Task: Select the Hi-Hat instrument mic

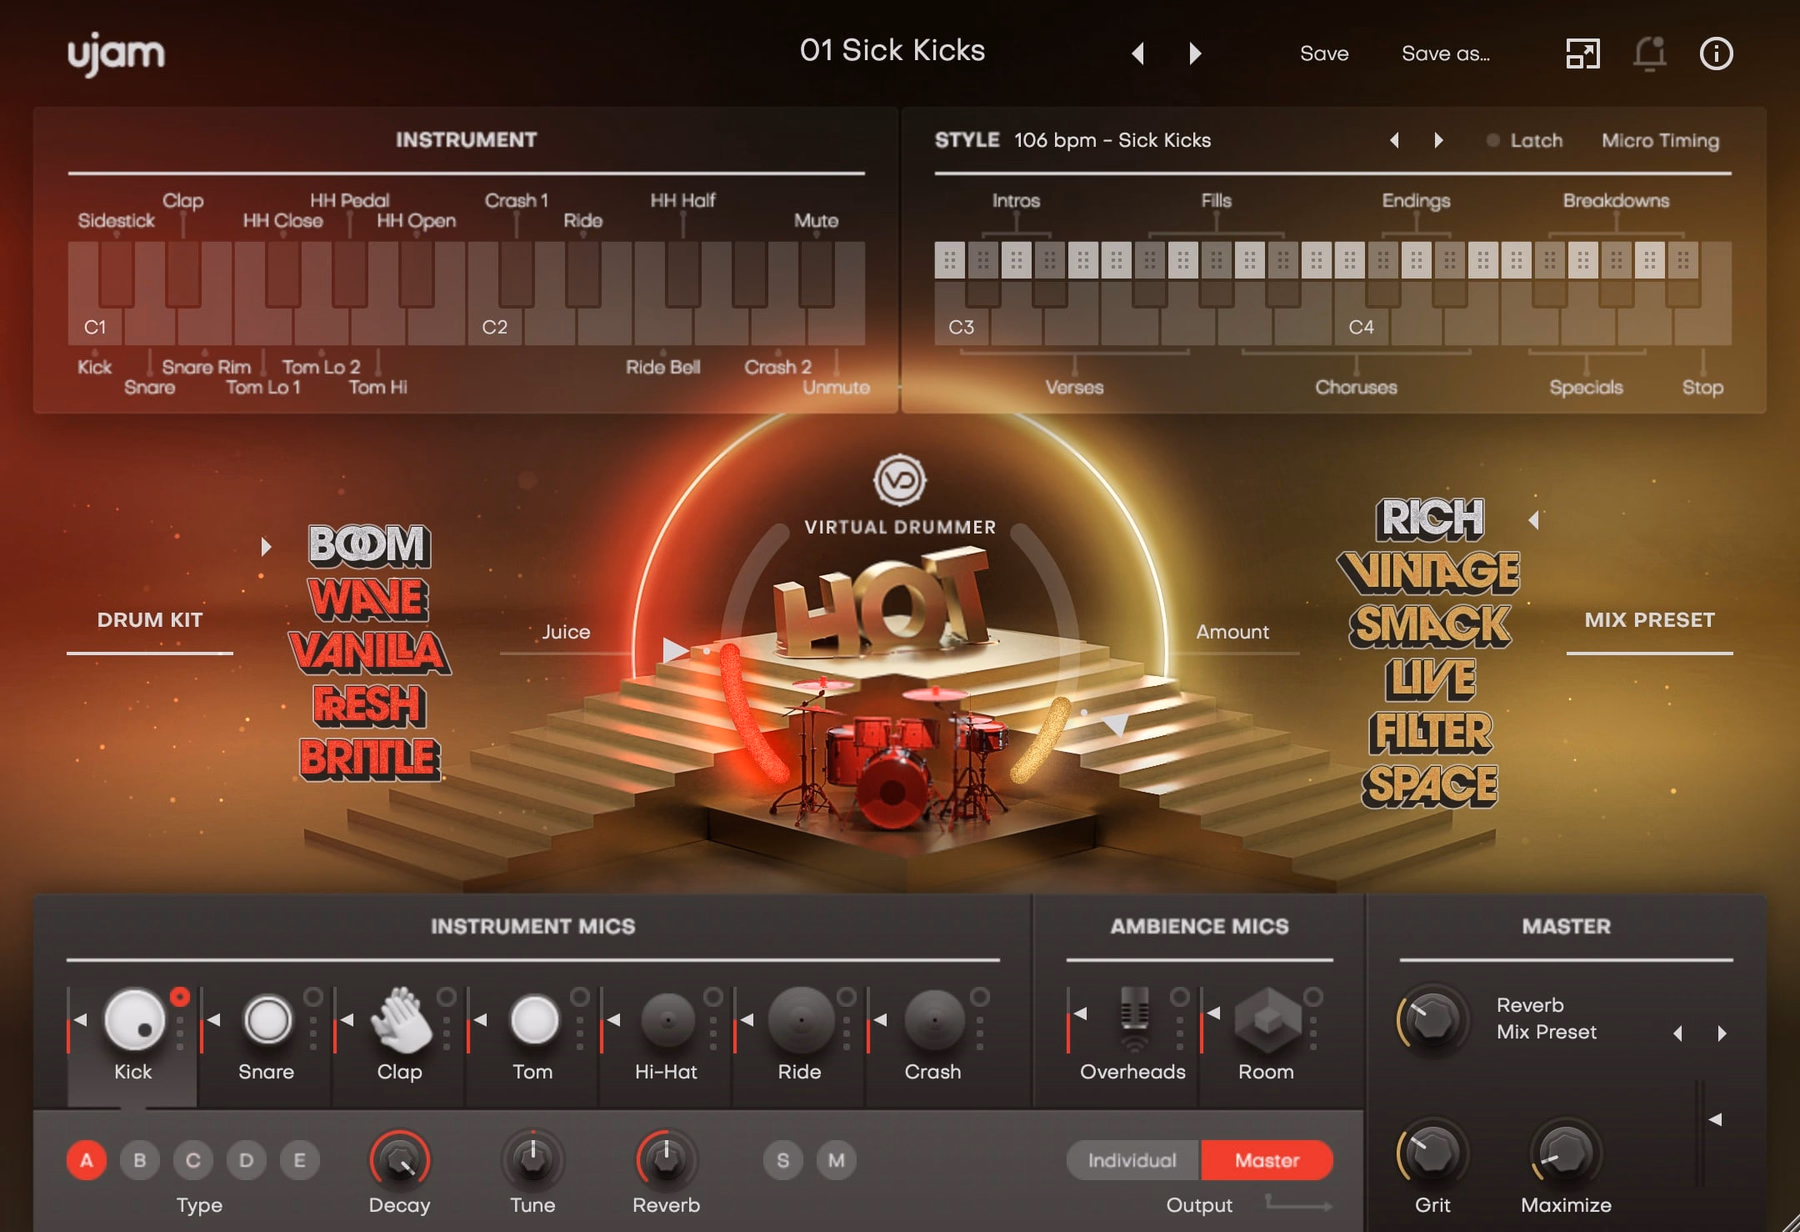Action: coord(667,1021)
